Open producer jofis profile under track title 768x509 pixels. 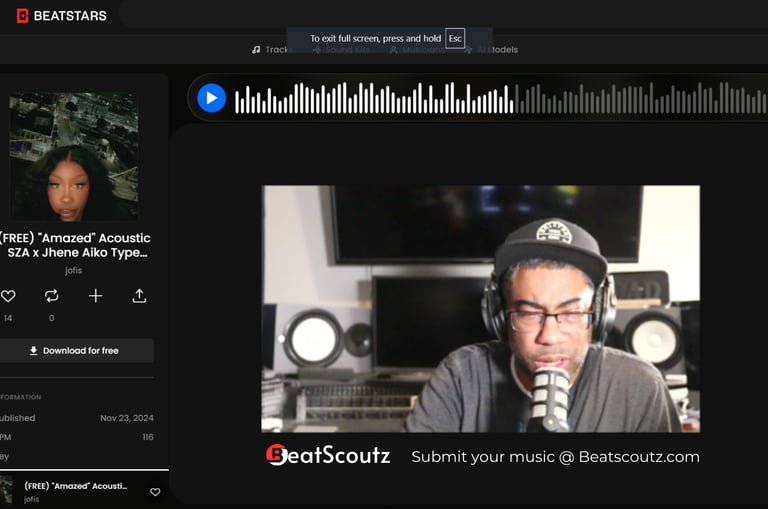73,270
